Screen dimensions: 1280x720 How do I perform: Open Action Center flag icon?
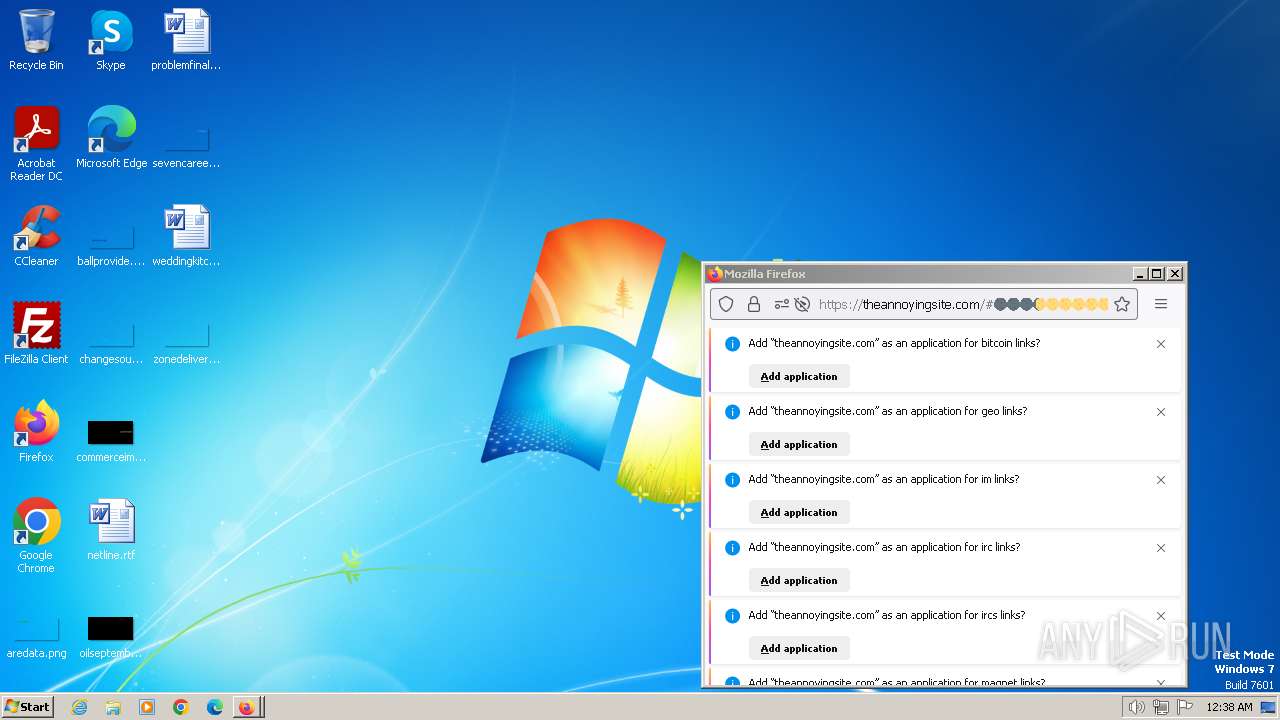1184,707
